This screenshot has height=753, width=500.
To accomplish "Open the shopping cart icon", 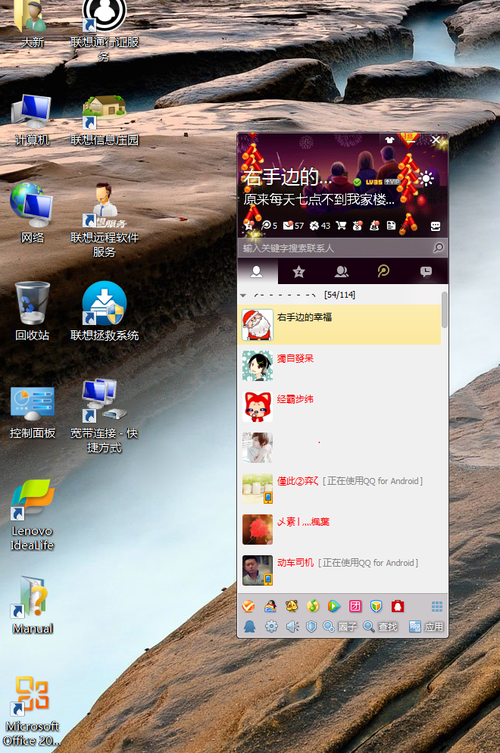I will [x=341, y=225].
